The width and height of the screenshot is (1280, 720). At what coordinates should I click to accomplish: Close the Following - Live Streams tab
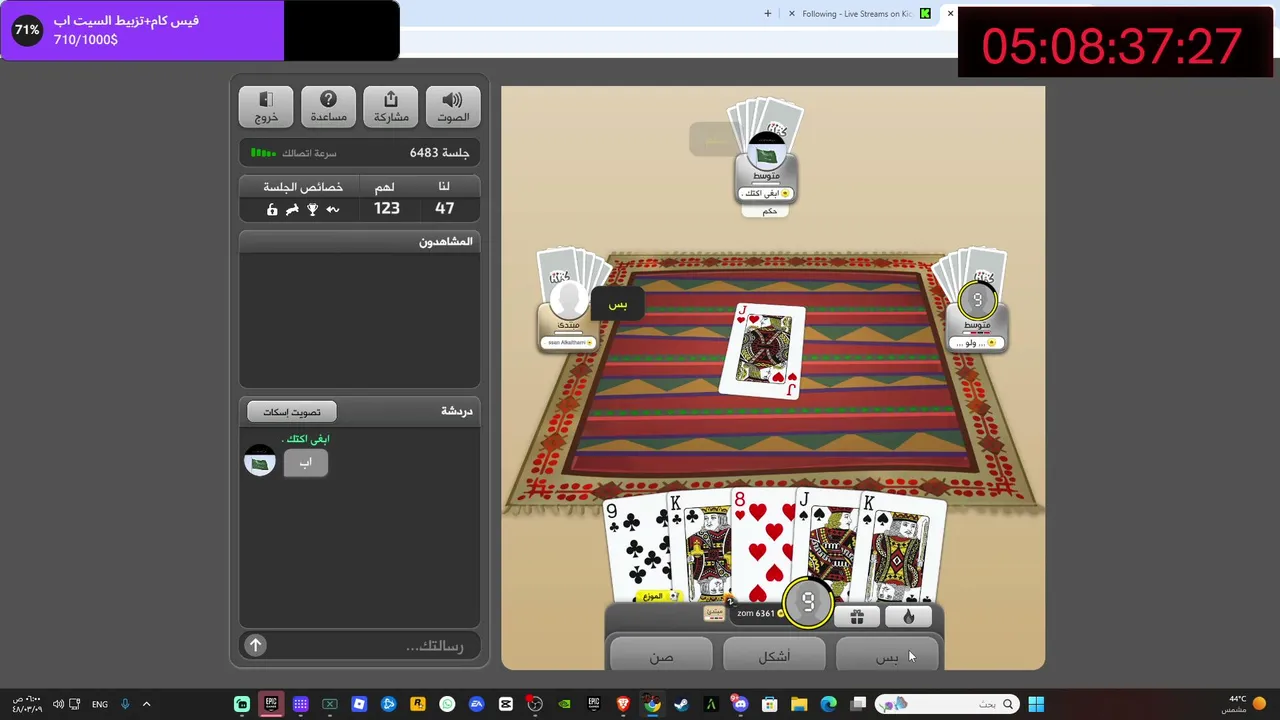[792, 14]
